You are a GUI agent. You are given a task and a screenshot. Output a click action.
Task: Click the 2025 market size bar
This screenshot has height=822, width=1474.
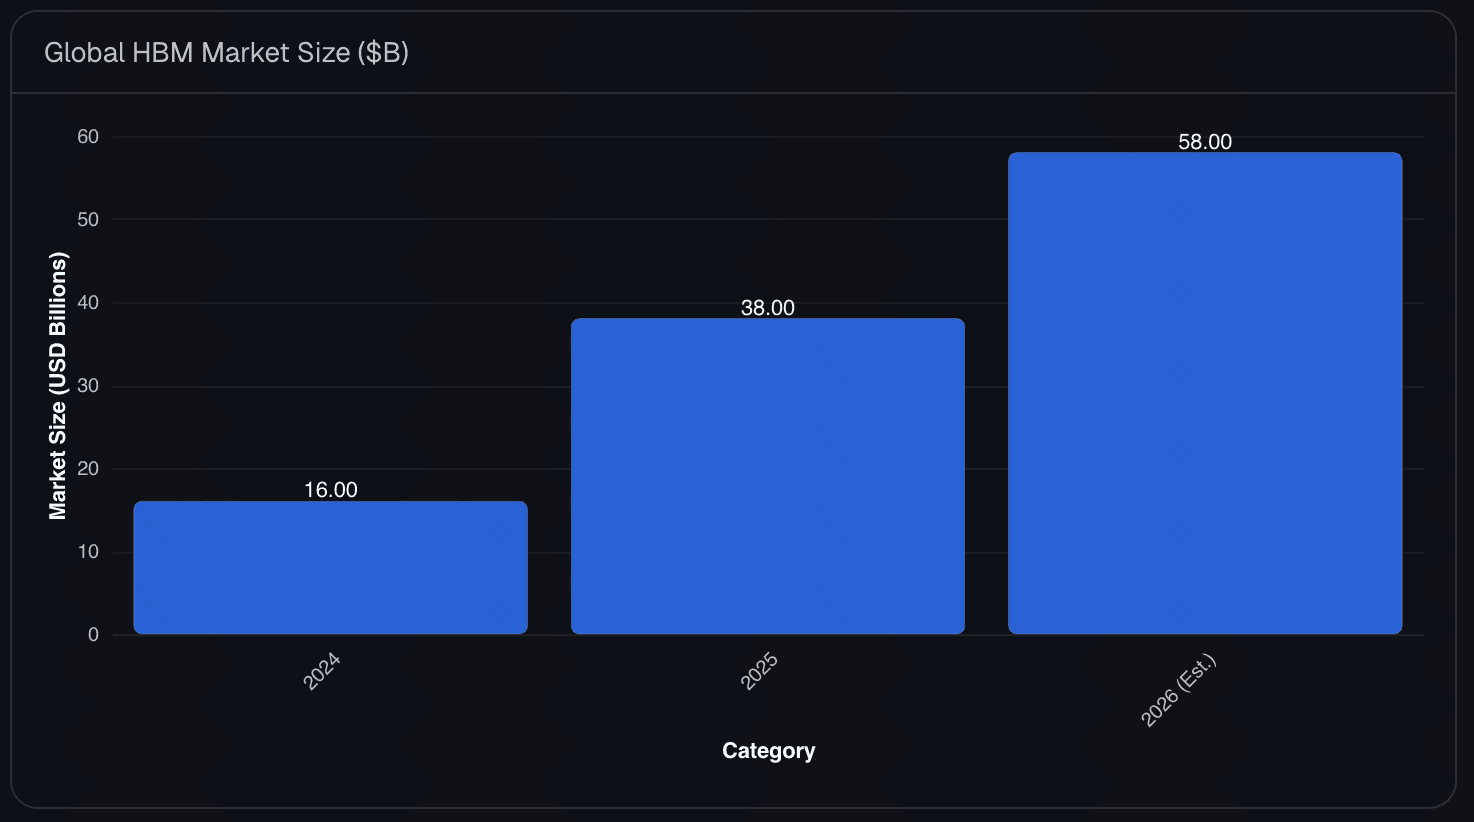coord(768,476)
